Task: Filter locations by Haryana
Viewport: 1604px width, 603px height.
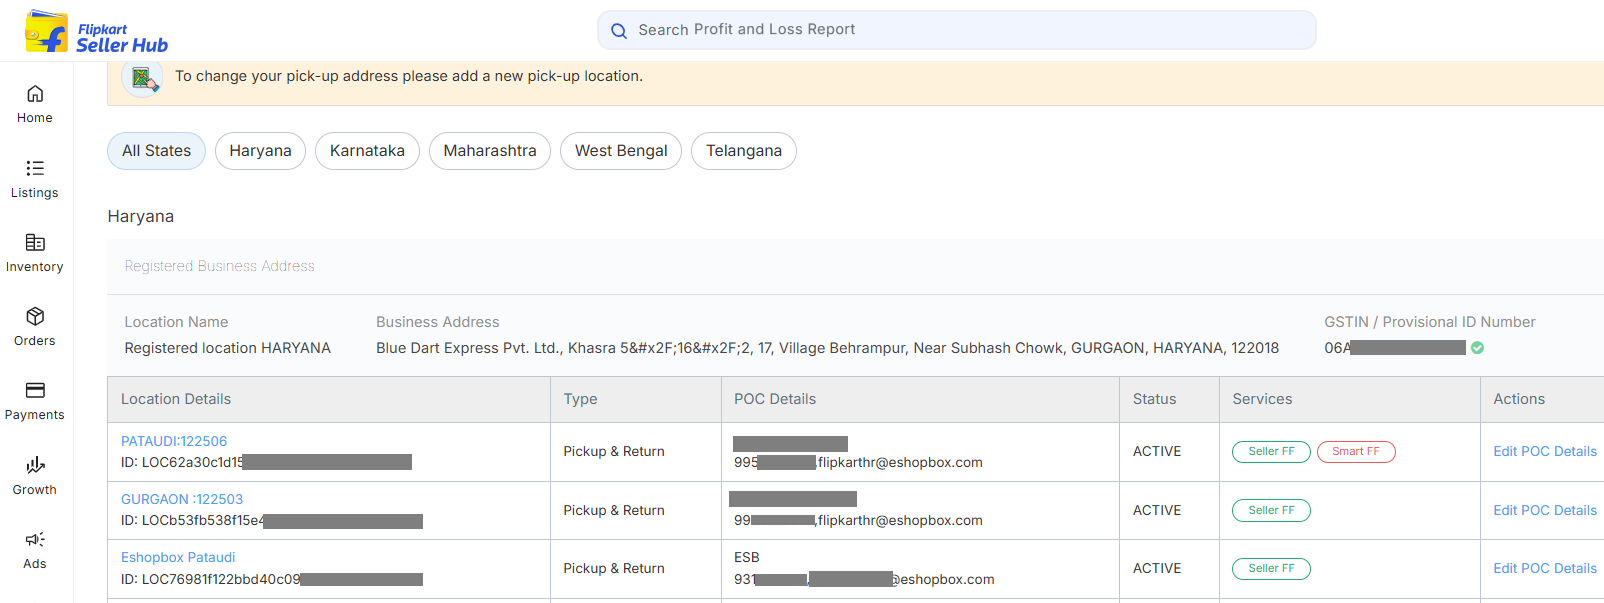Action: (x=260, y=151)
